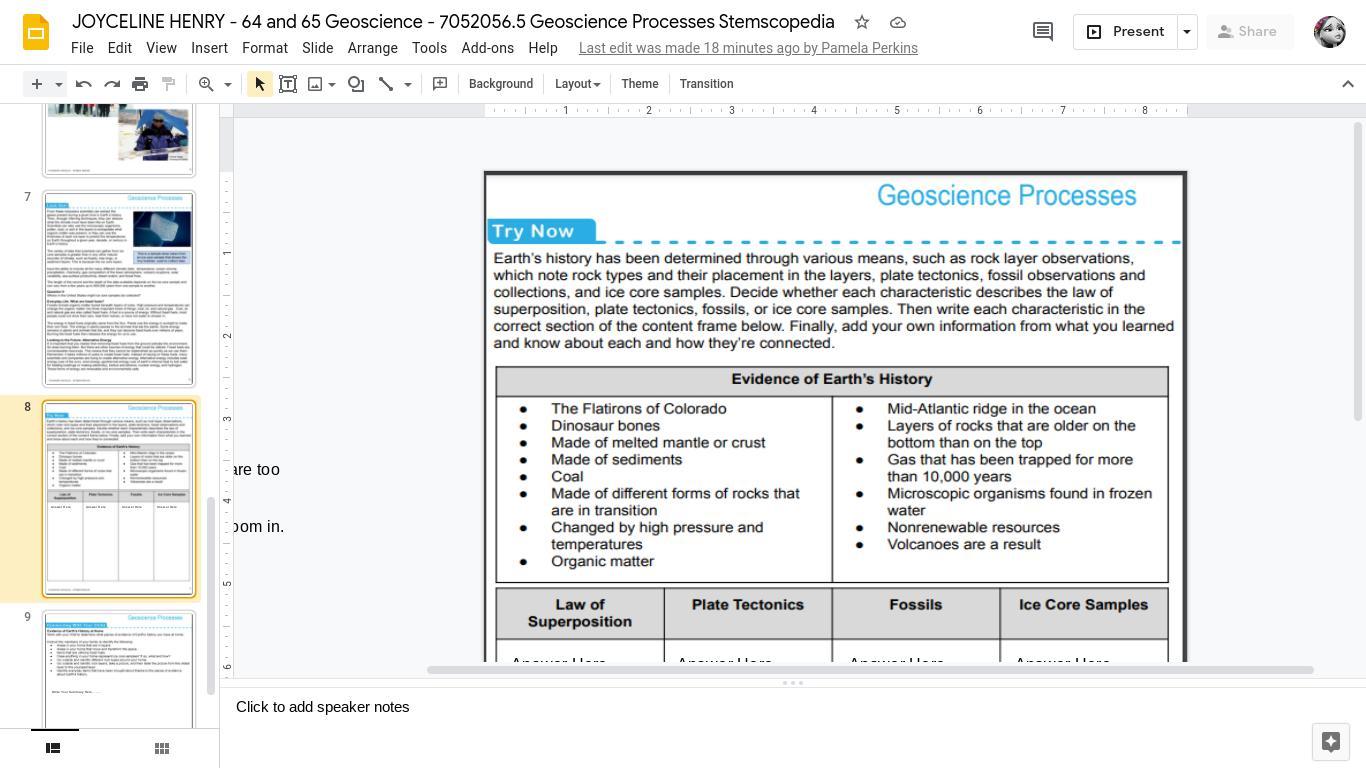Click to add speaker notes
The height and width of the screenshot is (768, 1366).
point(322,707)
